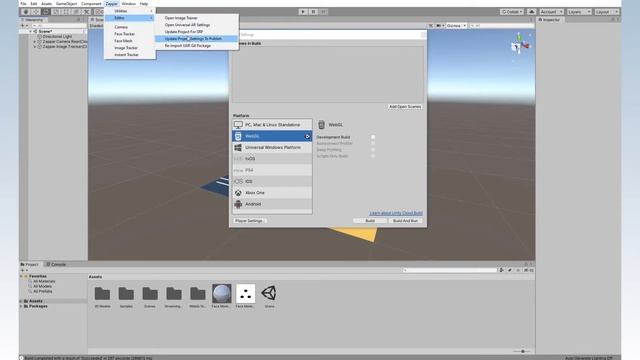Open the Layers dropdown

[x=579, y=12]
